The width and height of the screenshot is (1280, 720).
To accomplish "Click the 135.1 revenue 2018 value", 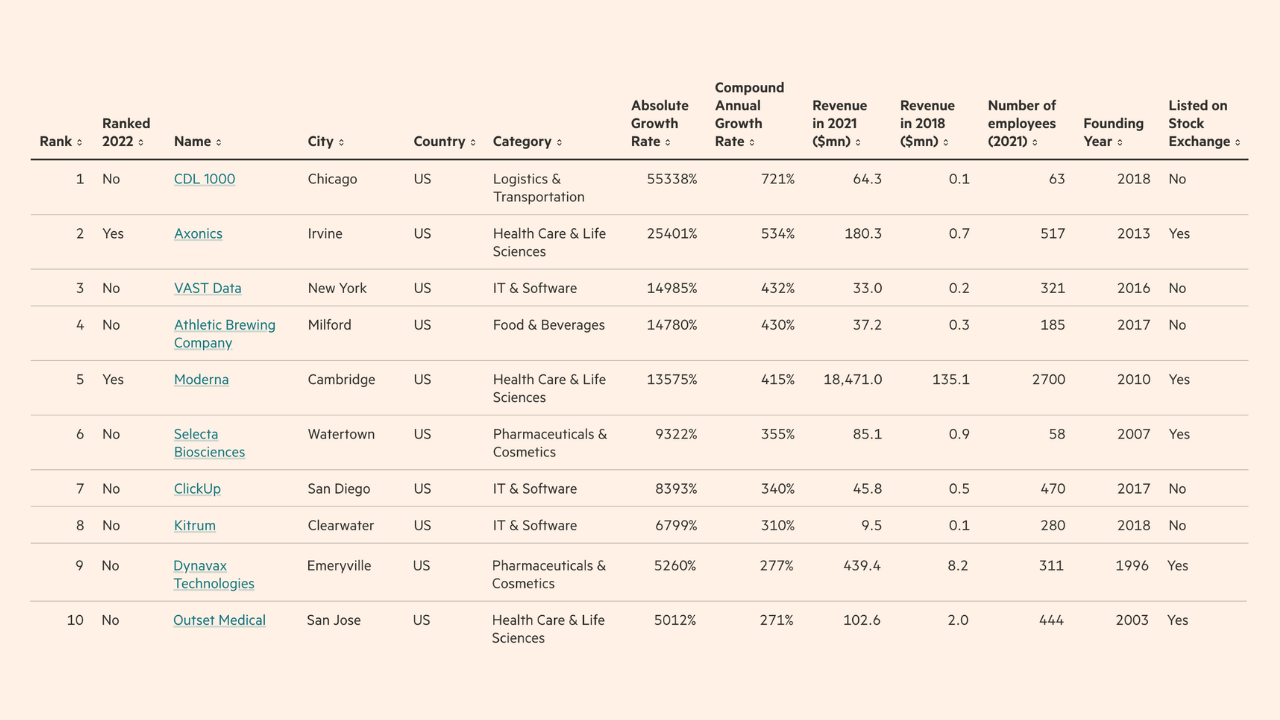I will (951, 380).
